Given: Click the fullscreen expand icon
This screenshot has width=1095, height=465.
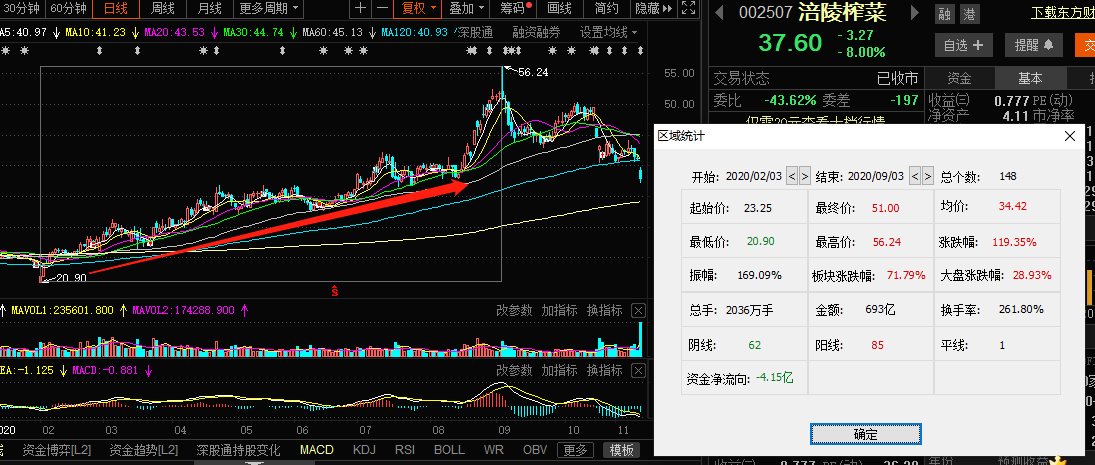Looking at the screenshot, I should point(686,9).
